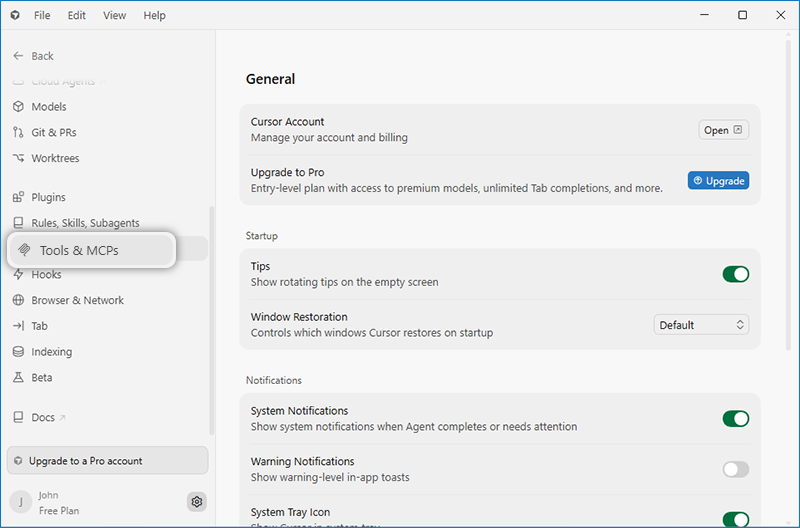Click the Plugins icon
800x528 pixels.
coord(18,197)
